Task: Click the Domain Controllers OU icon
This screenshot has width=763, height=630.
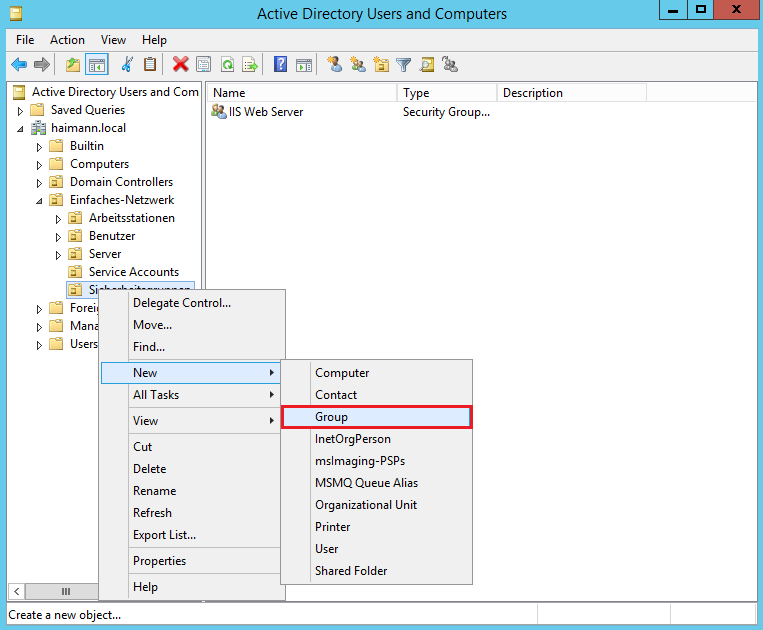Action: coord(56,182)
